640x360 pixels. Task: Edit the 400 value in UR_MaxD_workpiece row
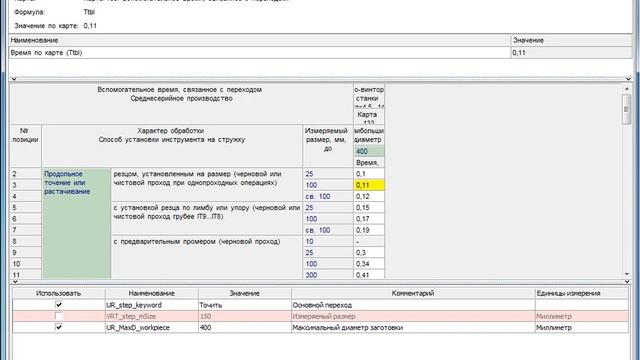pyautogui.click(x=244, y=327)
